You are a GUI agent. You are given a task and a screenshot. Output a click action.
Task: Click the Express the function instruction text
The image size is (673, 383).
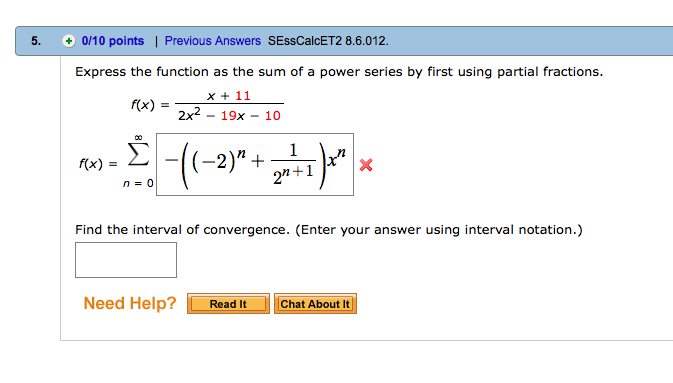(x=339, y=72)
